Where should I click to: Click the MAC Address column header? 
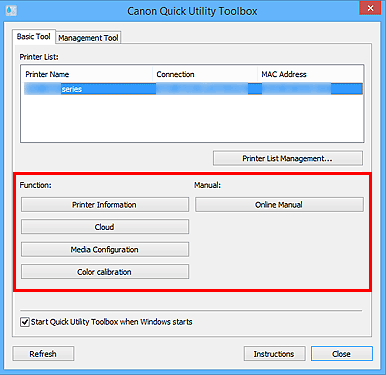pyautogui.click(x=310, y=74)
